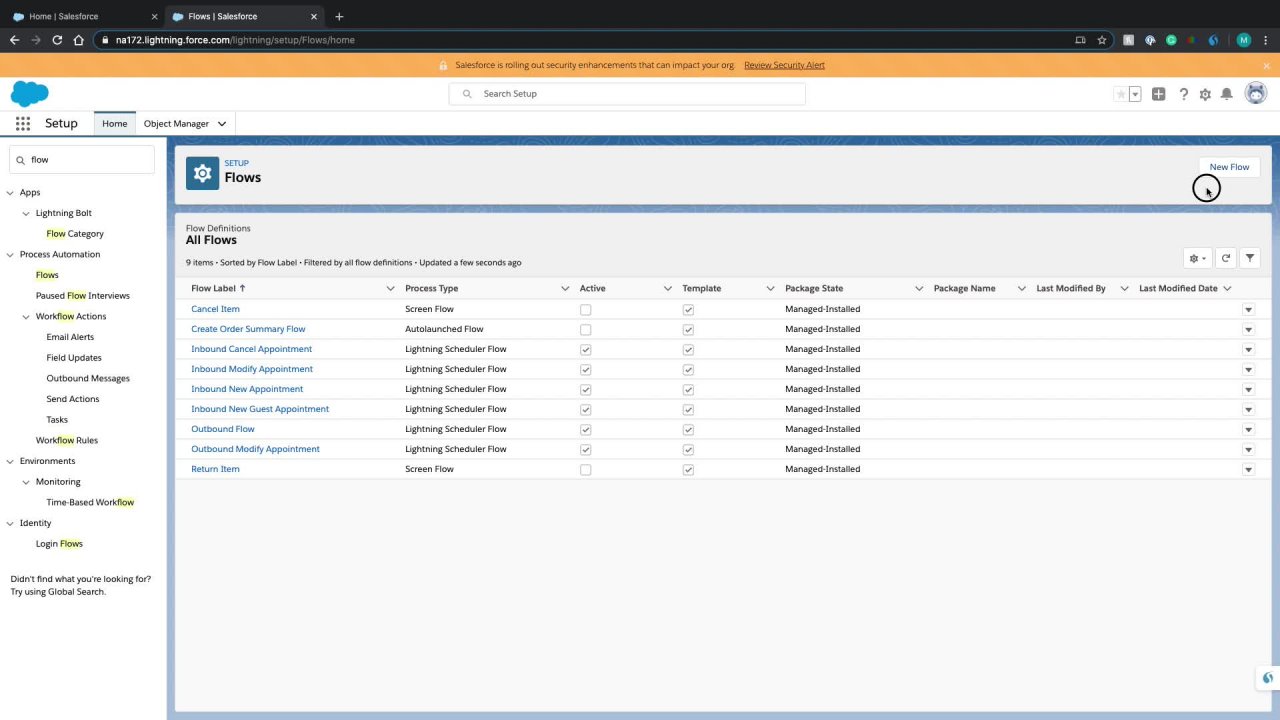Click the Flows setup gear tile icon
Image resolution: width=1280 pixels, height=720 pixels.
click(x=202, y=173)
